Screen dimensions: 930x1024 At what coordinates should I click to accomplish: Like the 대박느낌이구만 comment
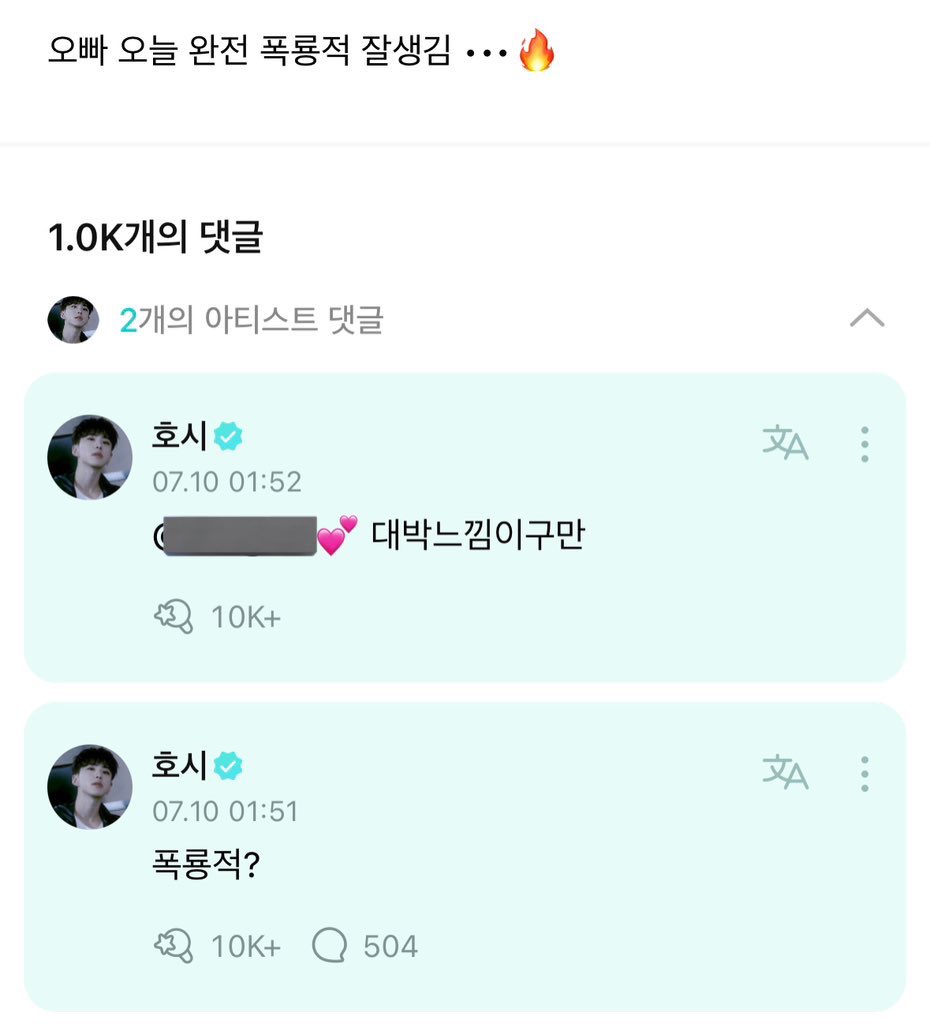click(174, 617)
